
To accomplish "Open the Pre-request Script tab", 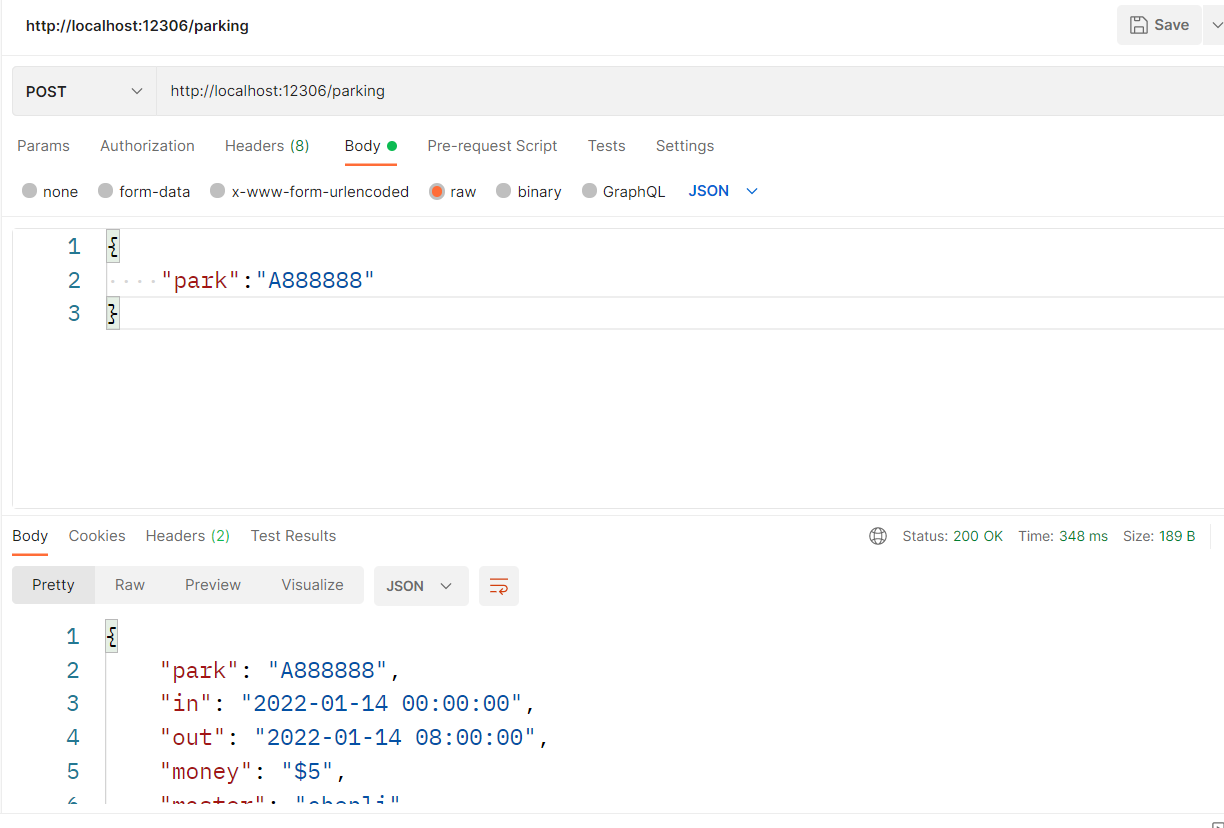I will tap(492, 146).
